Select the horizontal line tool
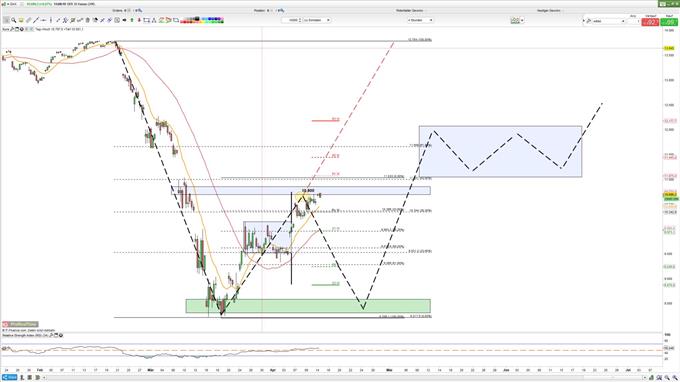Screen dimensions: 680x382 43,20
